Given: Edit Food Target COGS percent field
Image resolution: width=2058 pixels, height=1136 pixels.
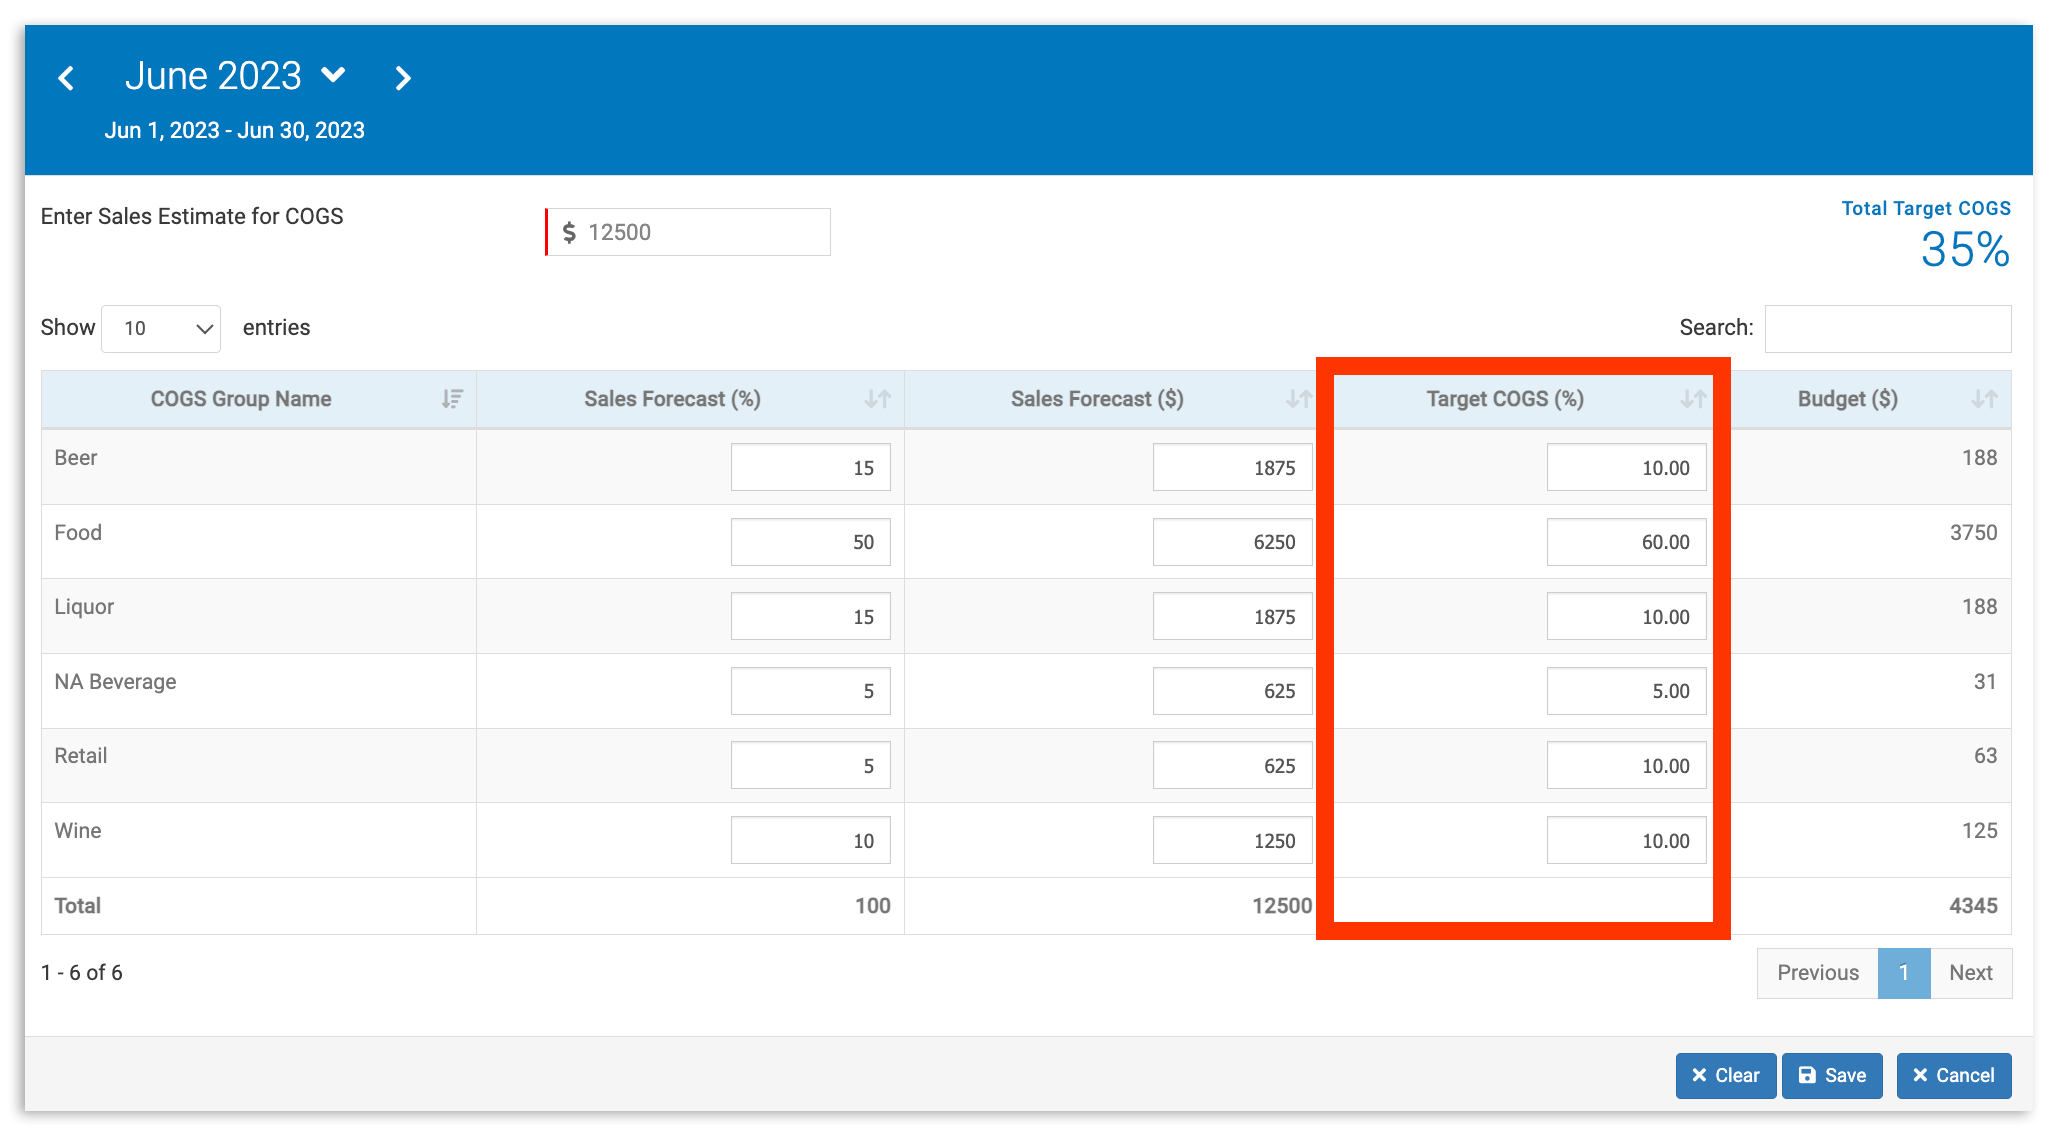Looking at the screenshot, I should 1625,542.
